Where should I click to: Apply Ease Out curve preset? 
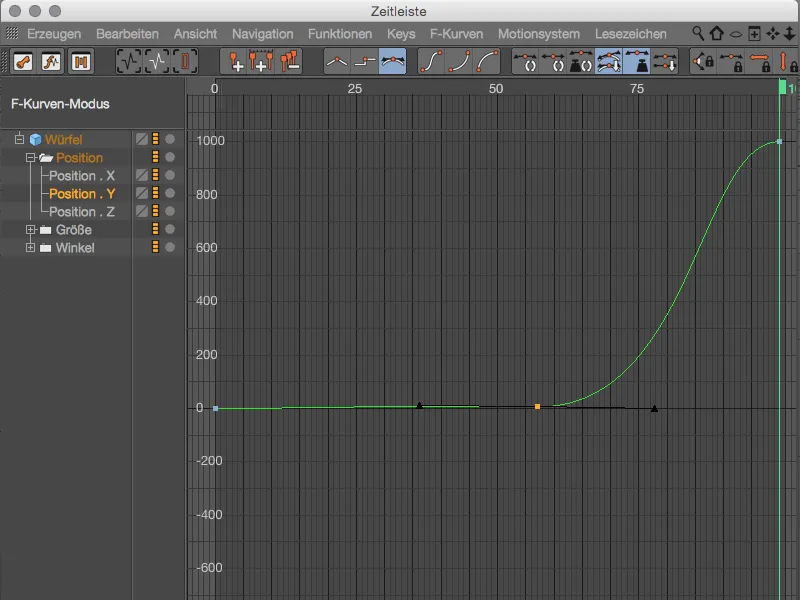pos(487,62)
